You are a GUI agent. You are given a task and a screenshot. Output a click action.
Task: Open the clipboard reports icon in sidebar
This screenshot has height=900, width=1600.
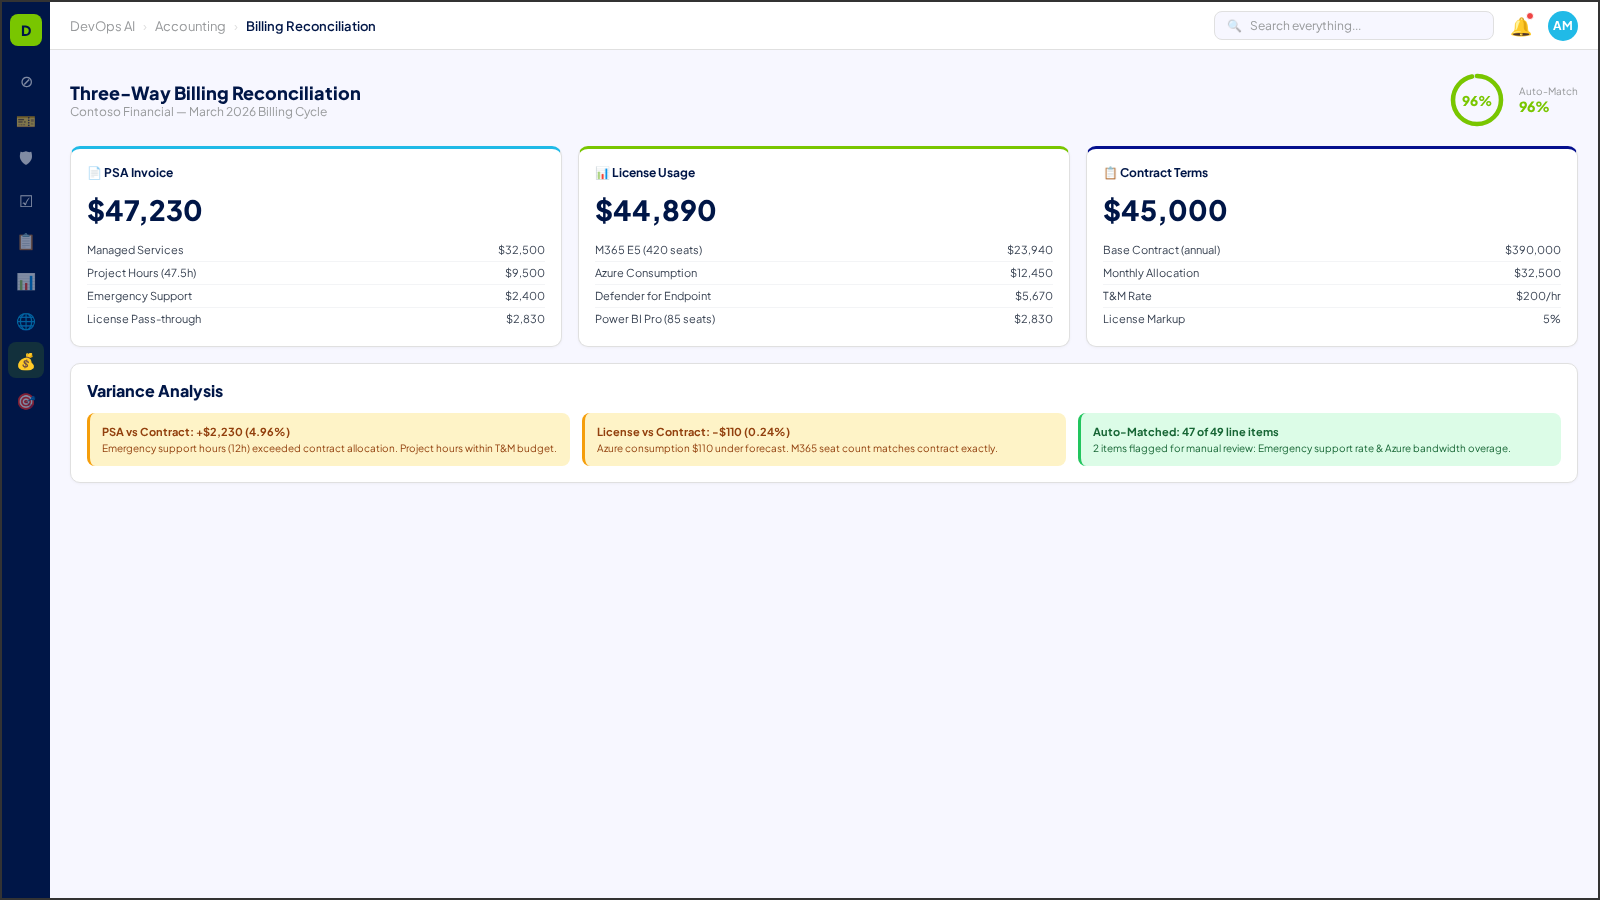[x=26, y=241]
